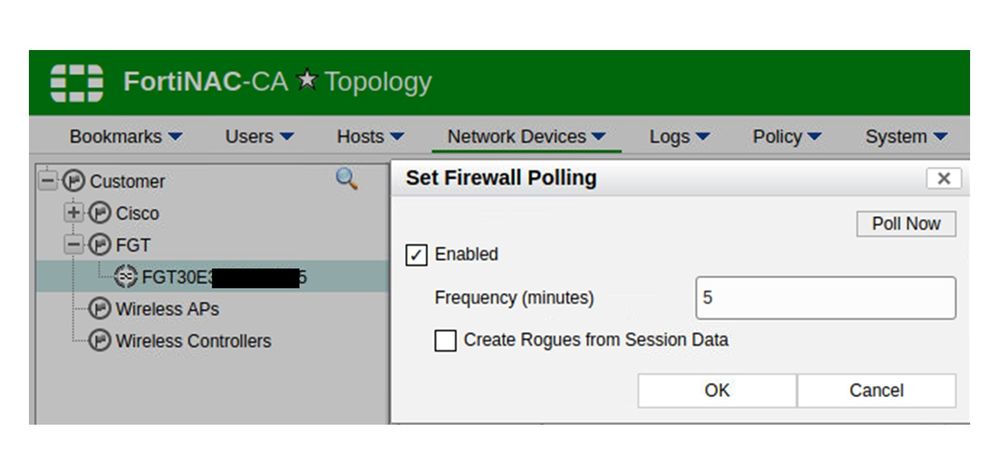Click the FGT container icon
999x474 pixels.
coord(100,245)
